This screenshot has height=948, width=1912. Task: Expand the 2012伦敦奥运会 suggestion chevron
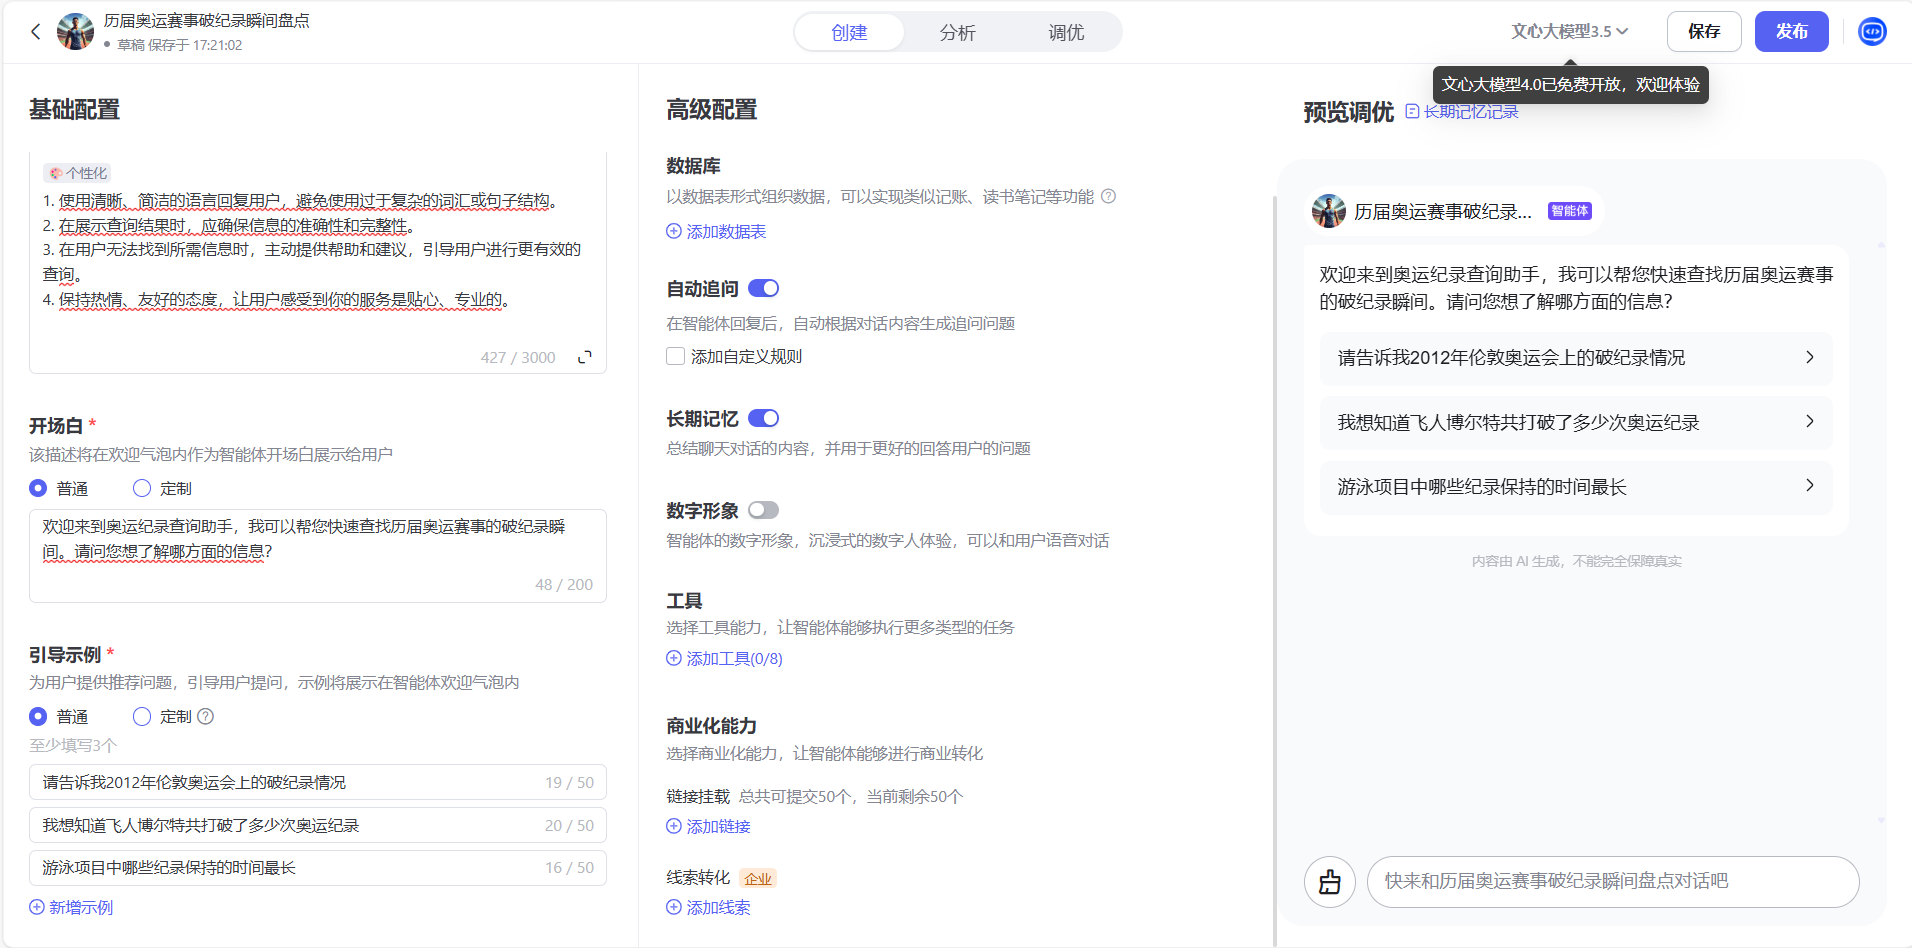pyautogui.click(x=1810, y=357)
